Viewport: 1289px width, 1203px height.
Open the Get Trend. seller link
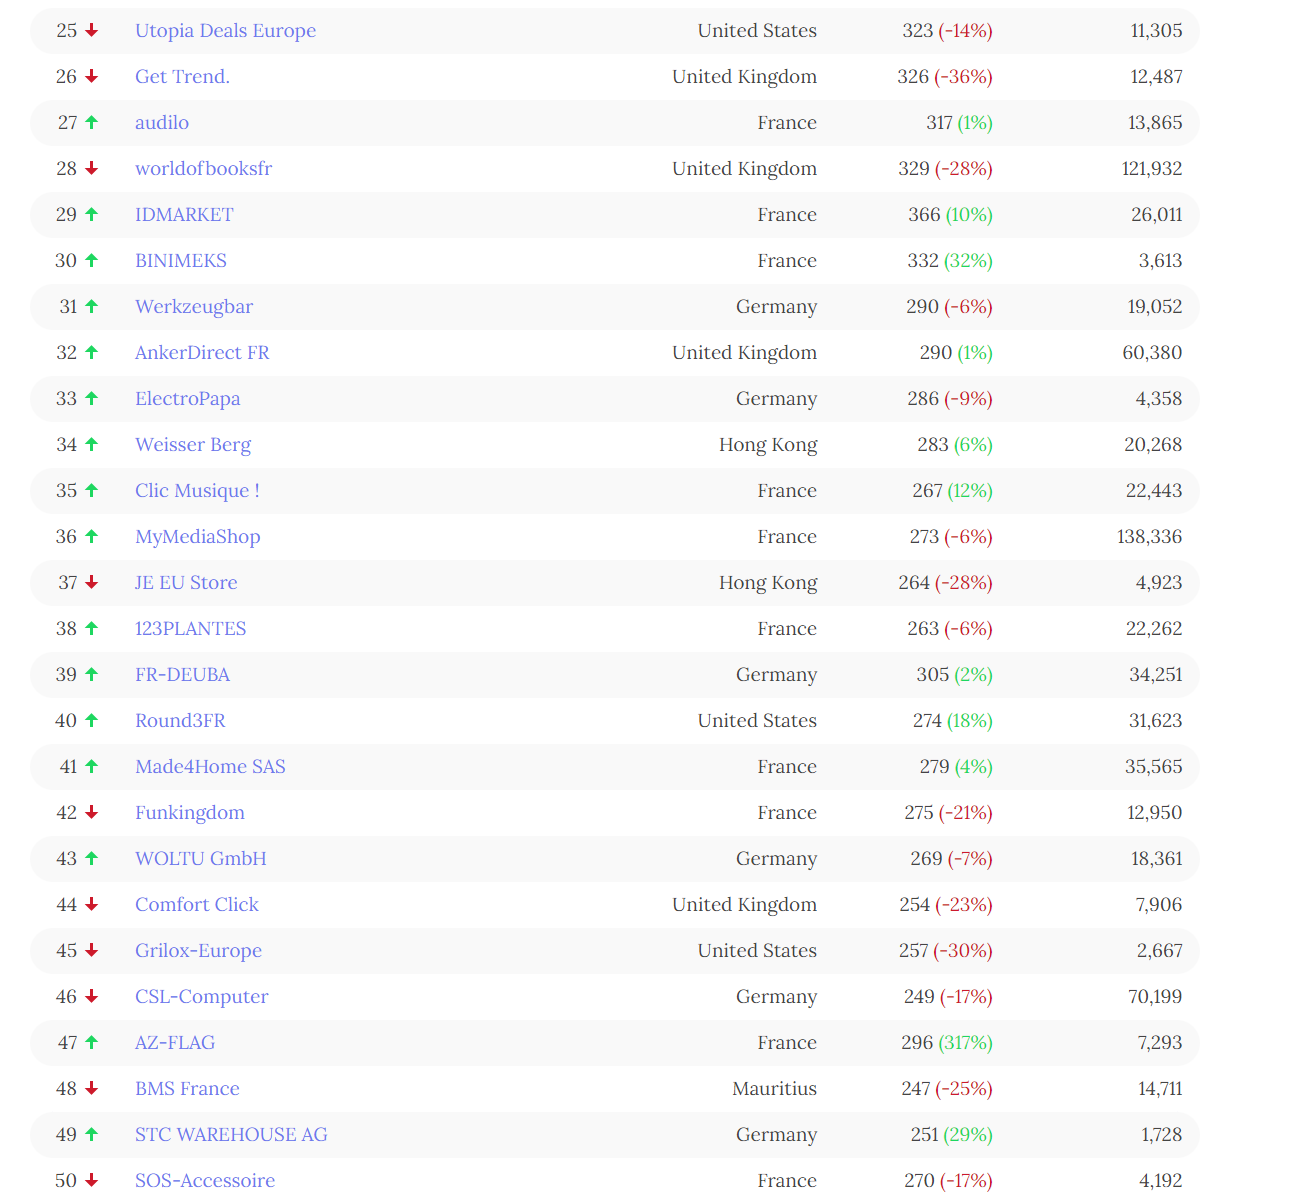pos(182,77)
